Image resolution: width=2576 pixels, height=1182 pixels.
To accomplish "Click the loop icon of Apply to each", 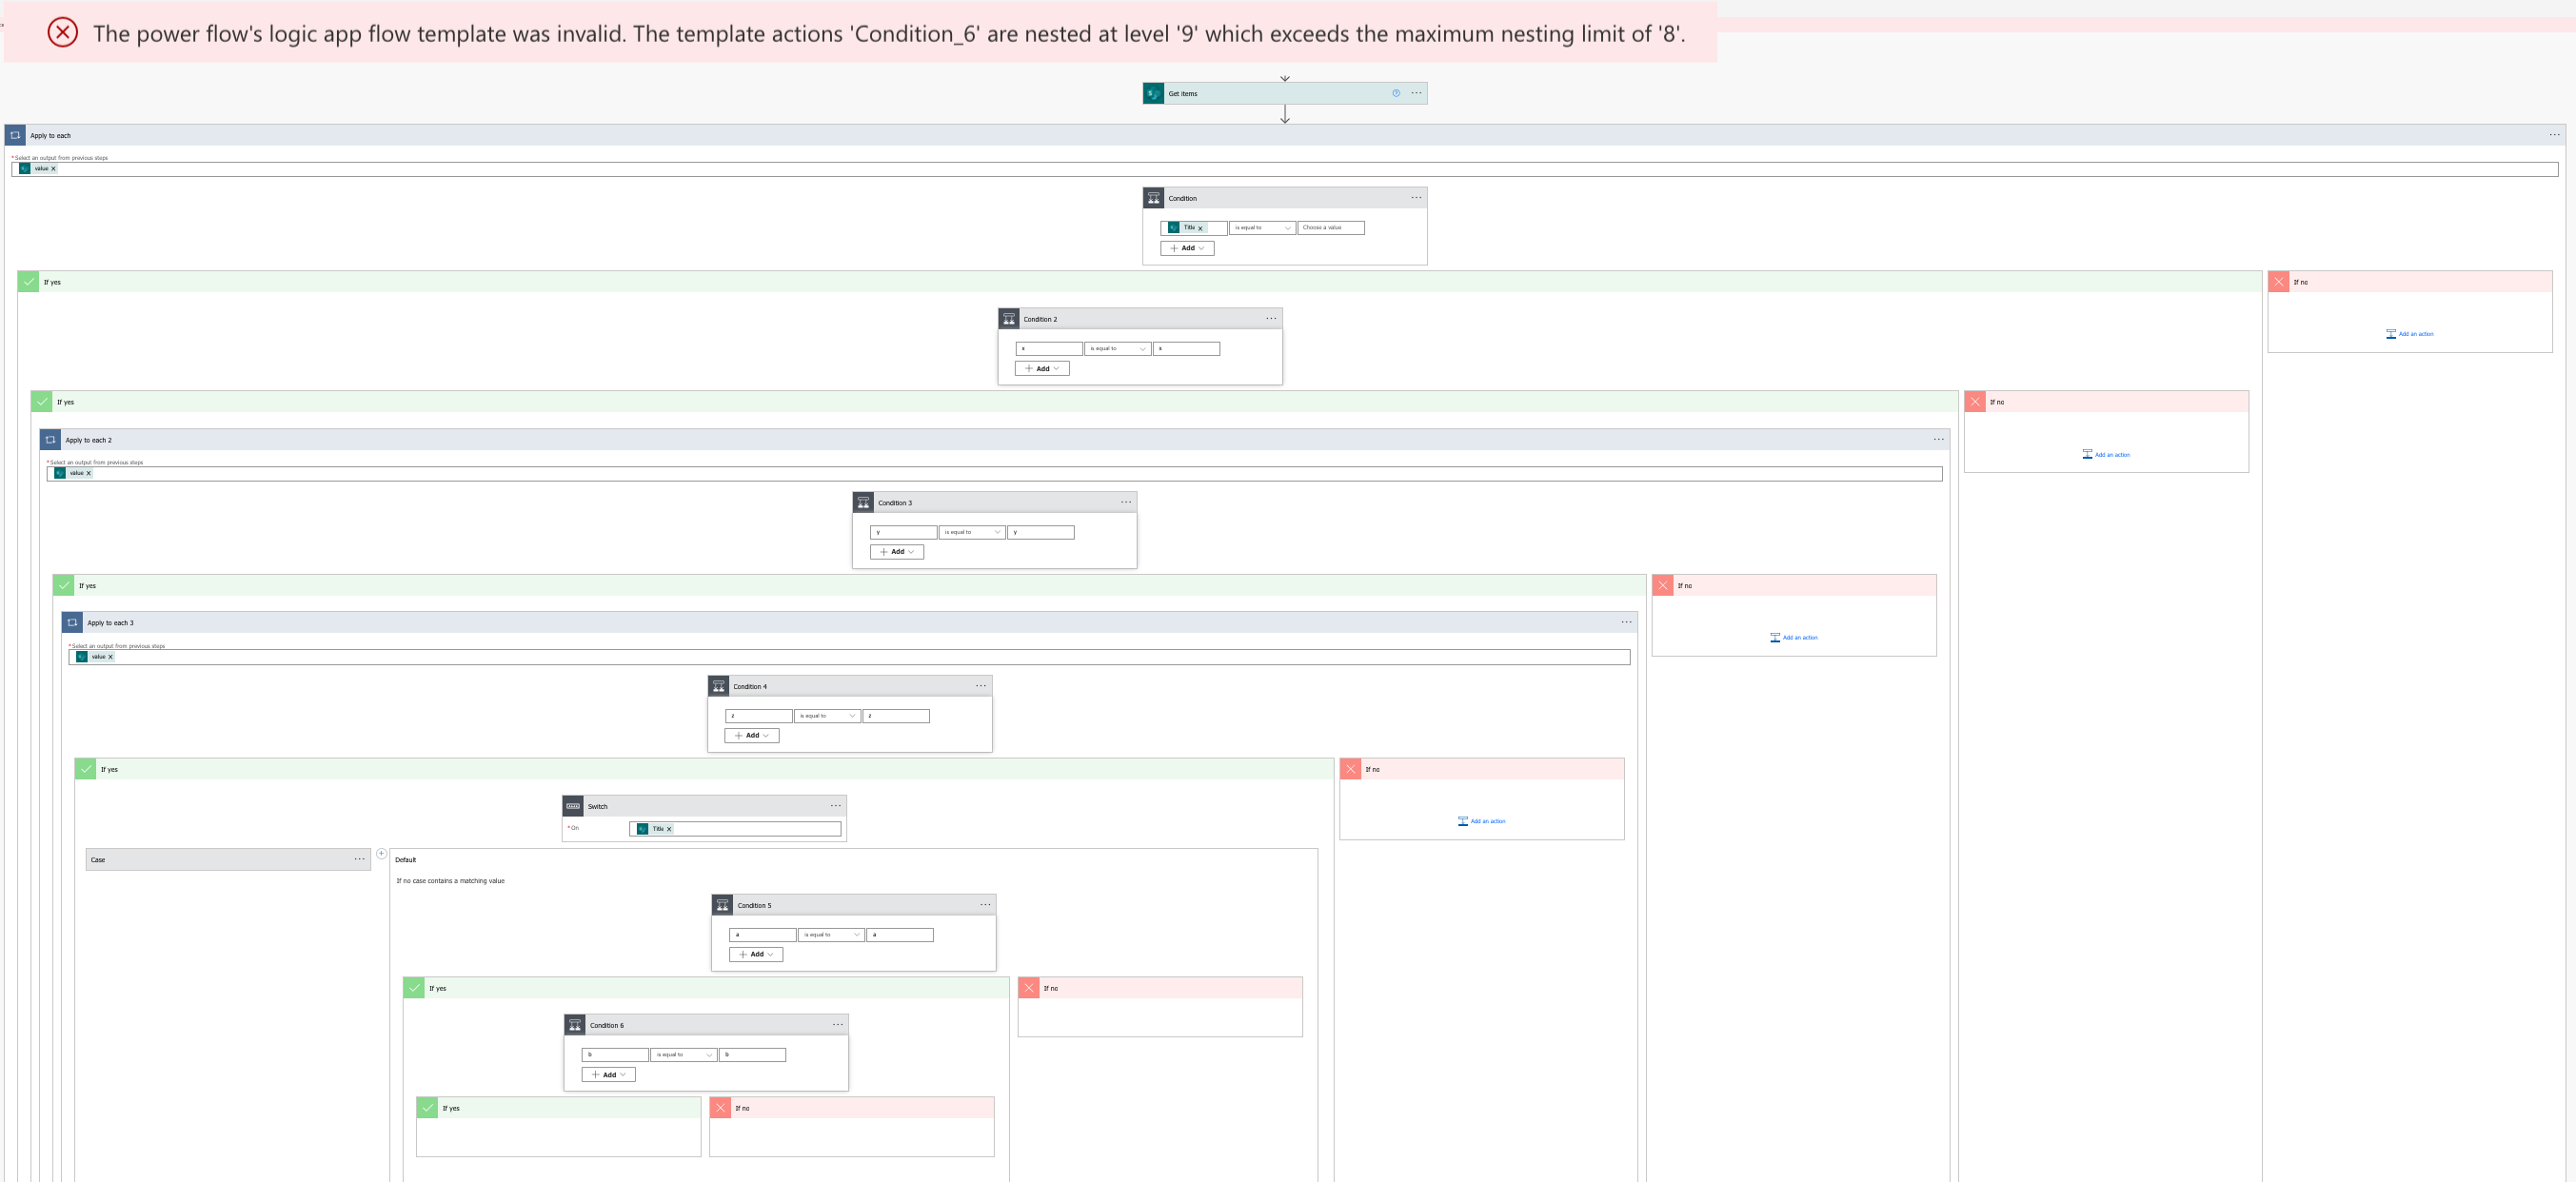I will (x=15, y=135).
